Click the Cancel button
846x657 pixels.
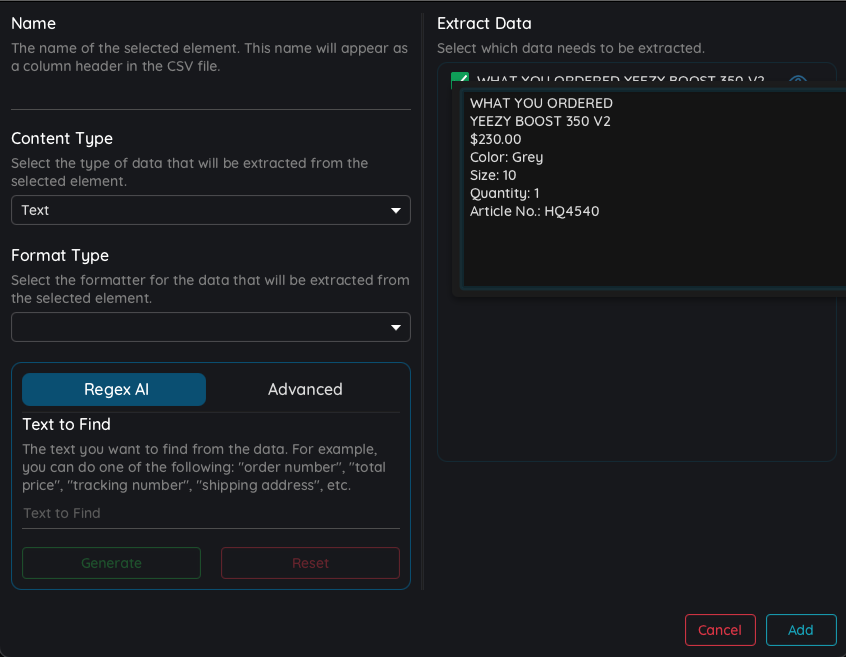720,630
